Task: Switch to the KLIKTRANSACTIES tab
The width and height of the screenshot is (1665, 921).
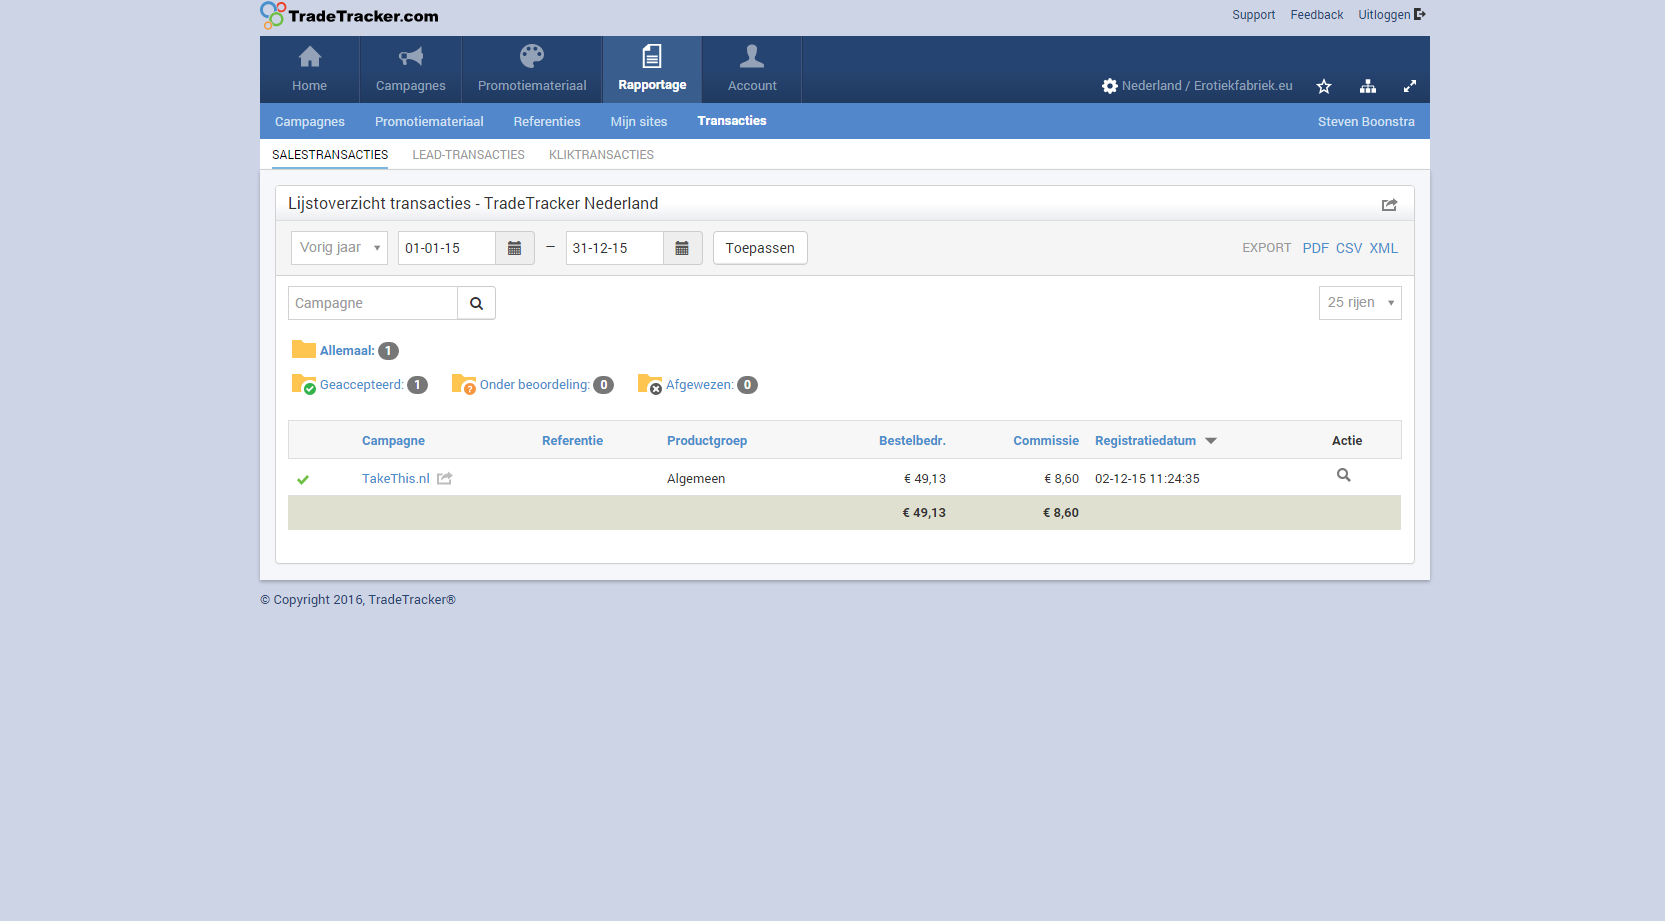Action: (x=601, y=155)
